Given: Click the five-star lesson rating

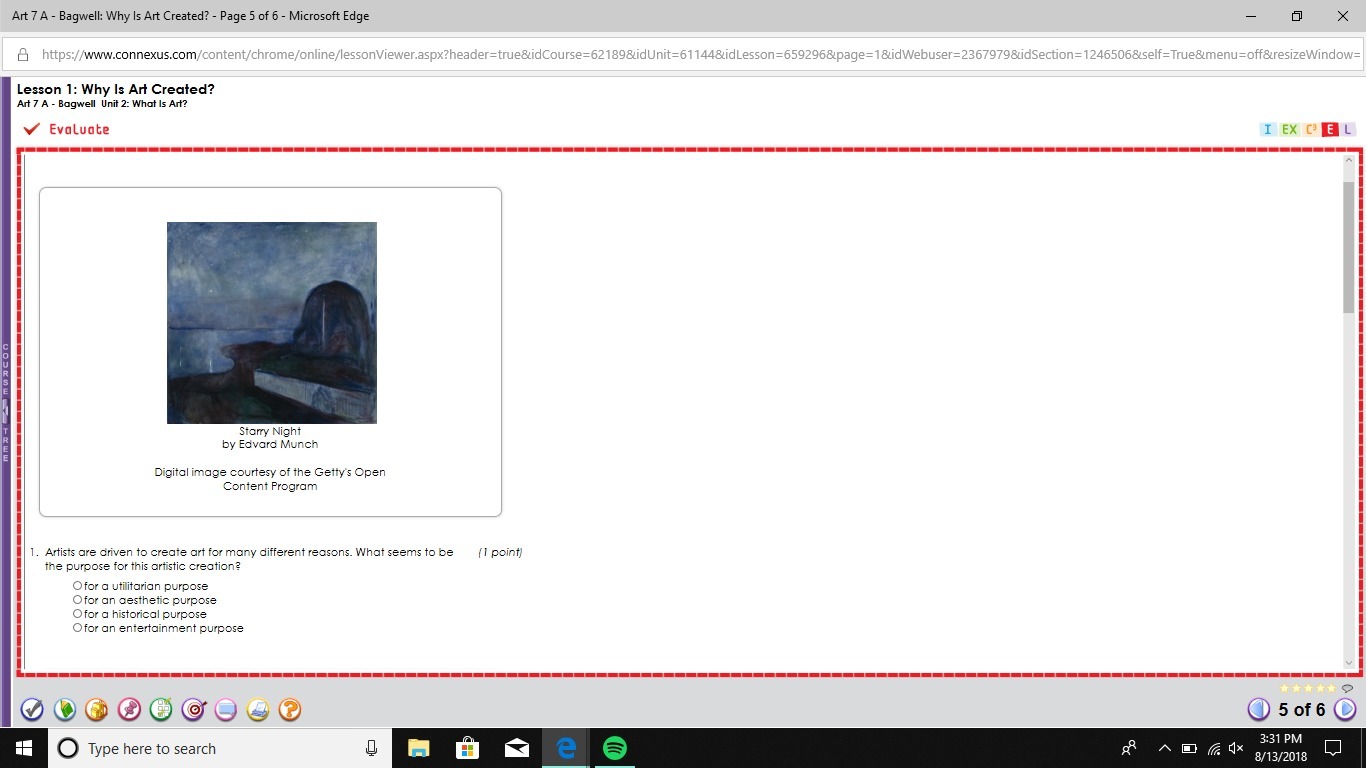Looking at the screenshot, I should (1308, 688).
